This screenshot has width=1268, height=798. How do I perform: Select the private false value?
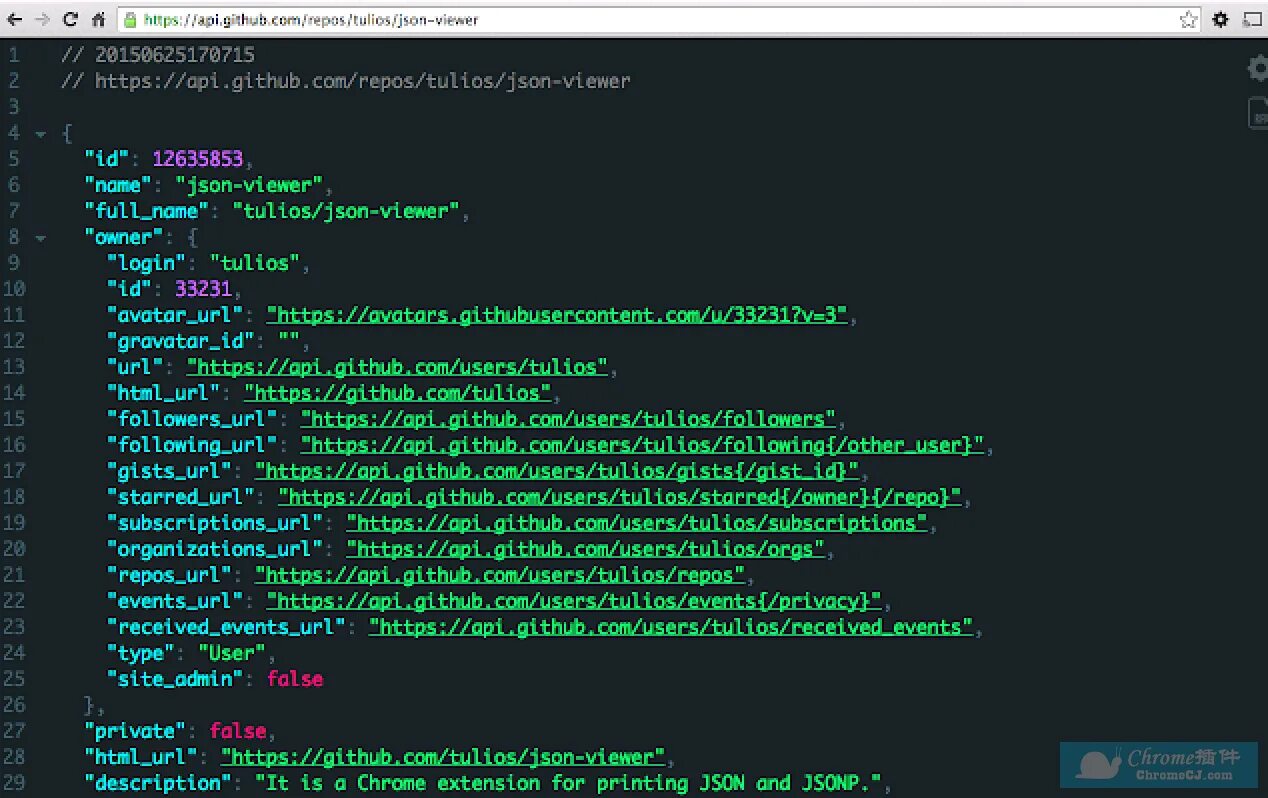pos(237,731)
